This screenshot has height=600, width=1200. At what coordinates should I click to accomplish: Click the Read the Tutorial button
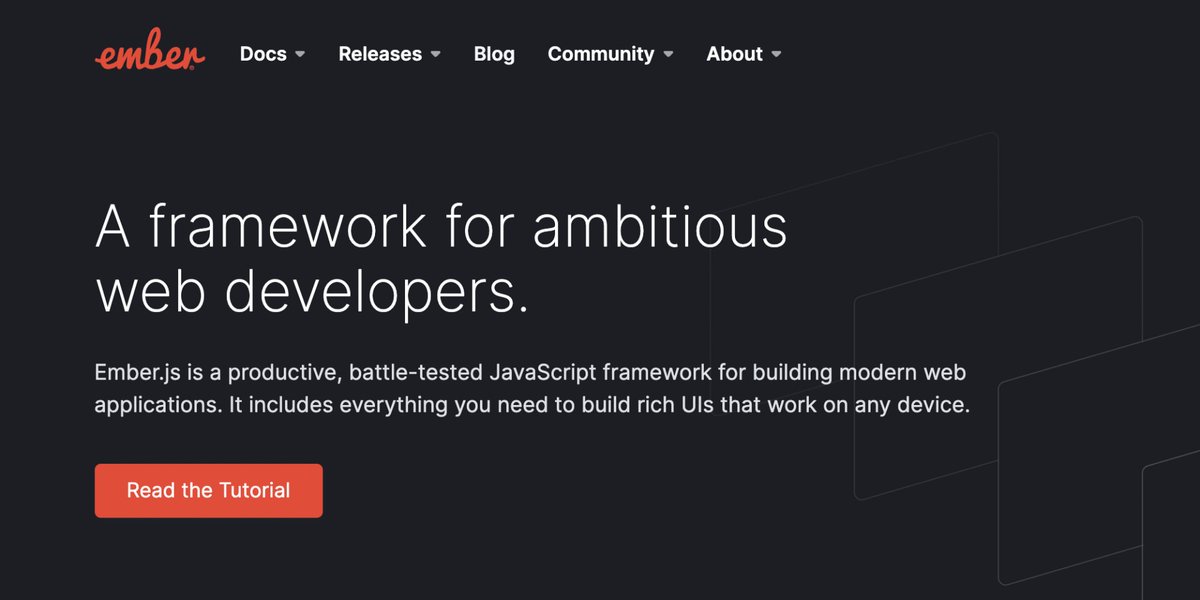[x=209, y=491]
